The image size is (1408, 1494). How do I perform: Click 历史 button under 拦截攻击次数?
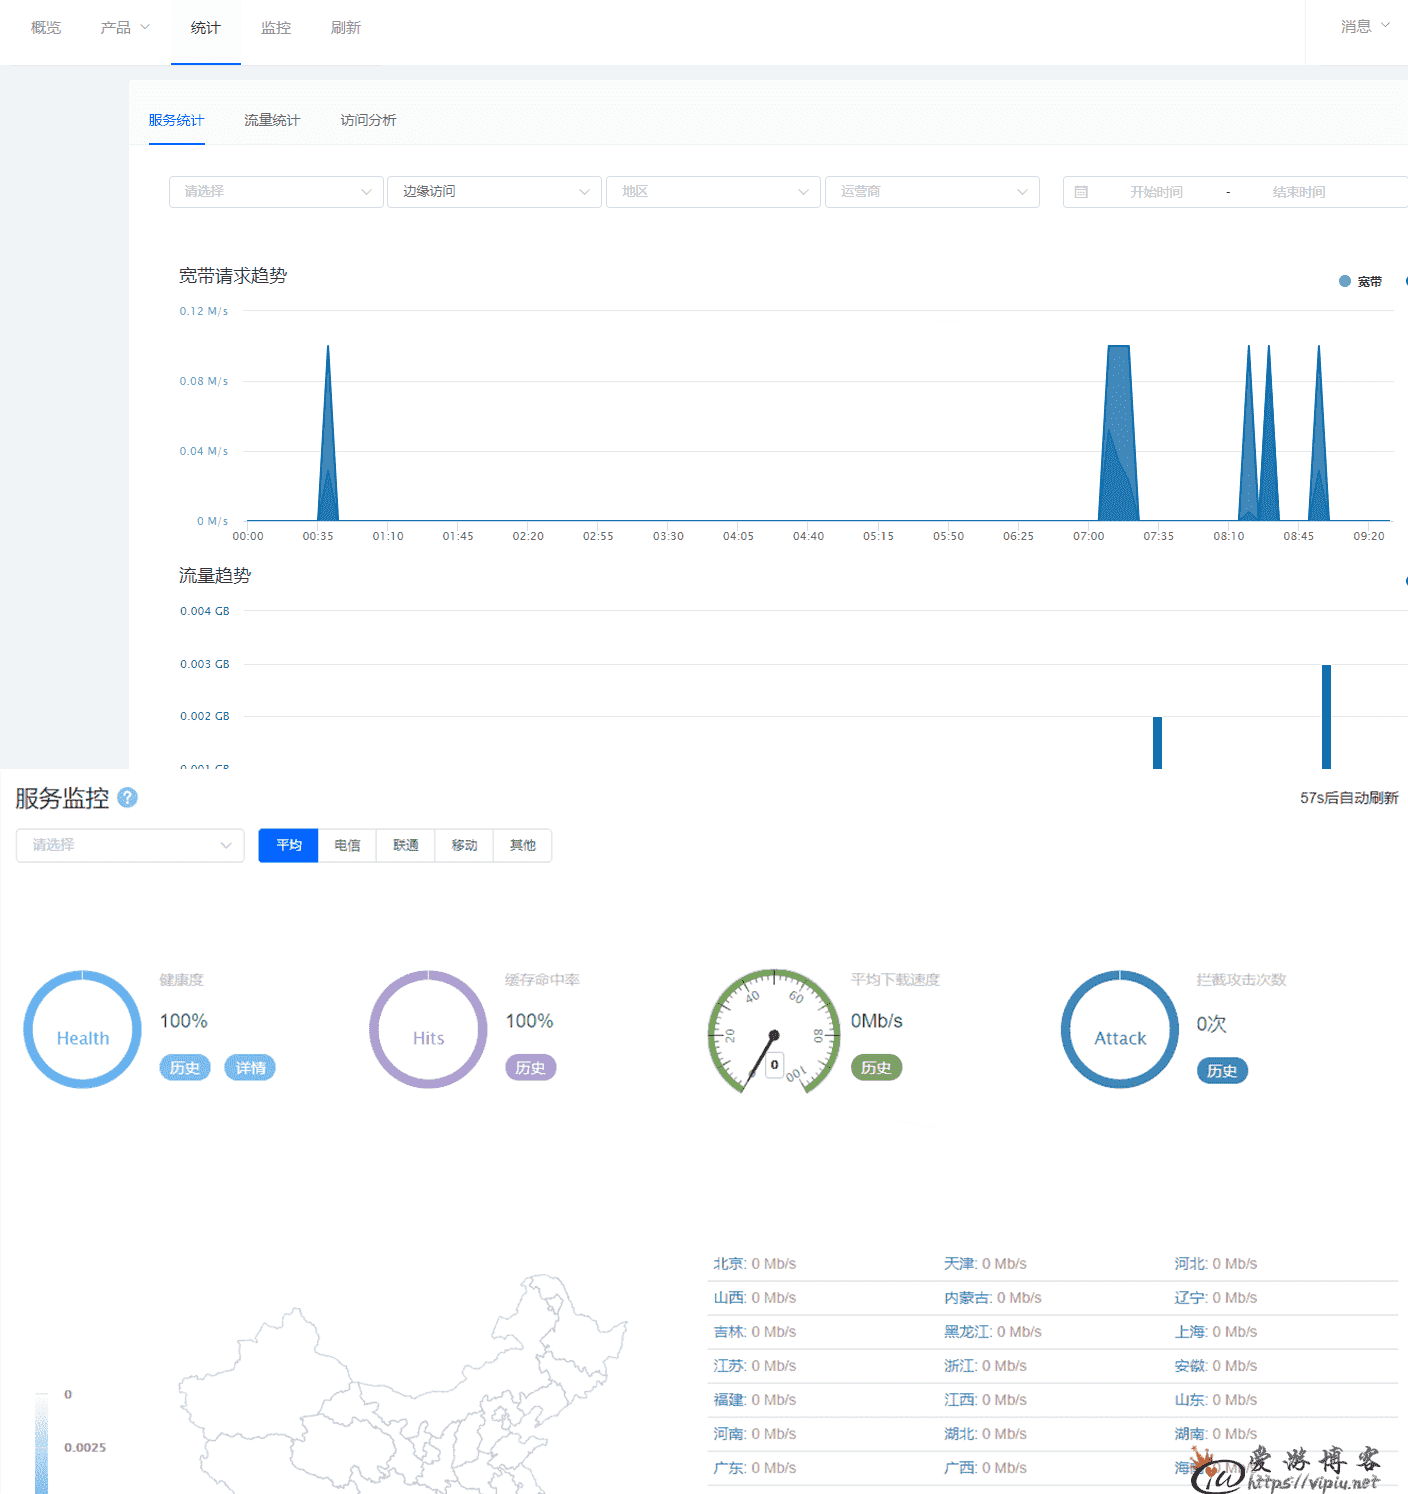click(x=1221, y=1071)
